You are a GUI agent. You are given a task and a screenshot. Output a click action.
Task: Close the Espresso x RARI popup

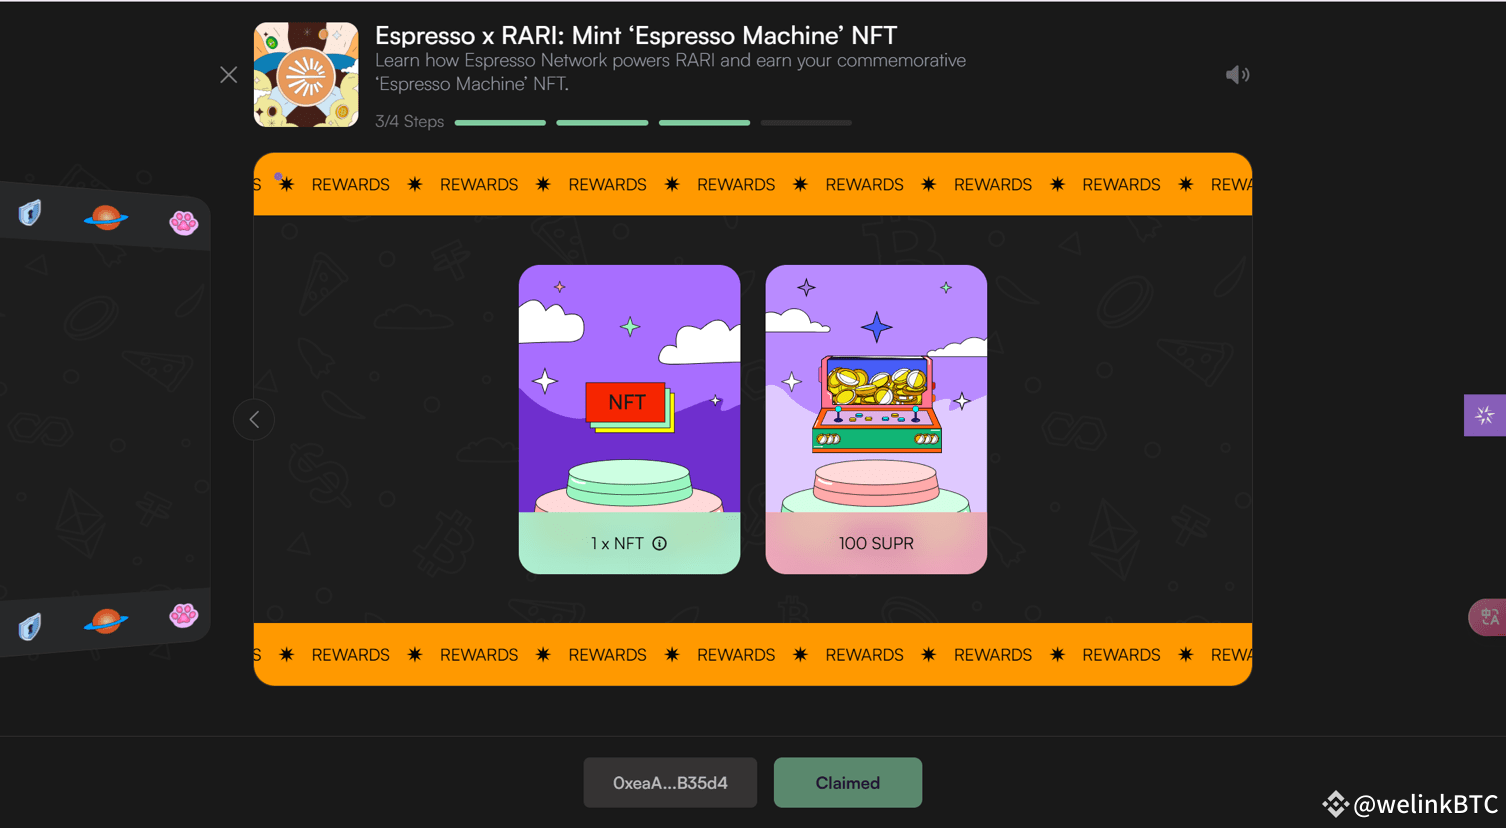228,74
